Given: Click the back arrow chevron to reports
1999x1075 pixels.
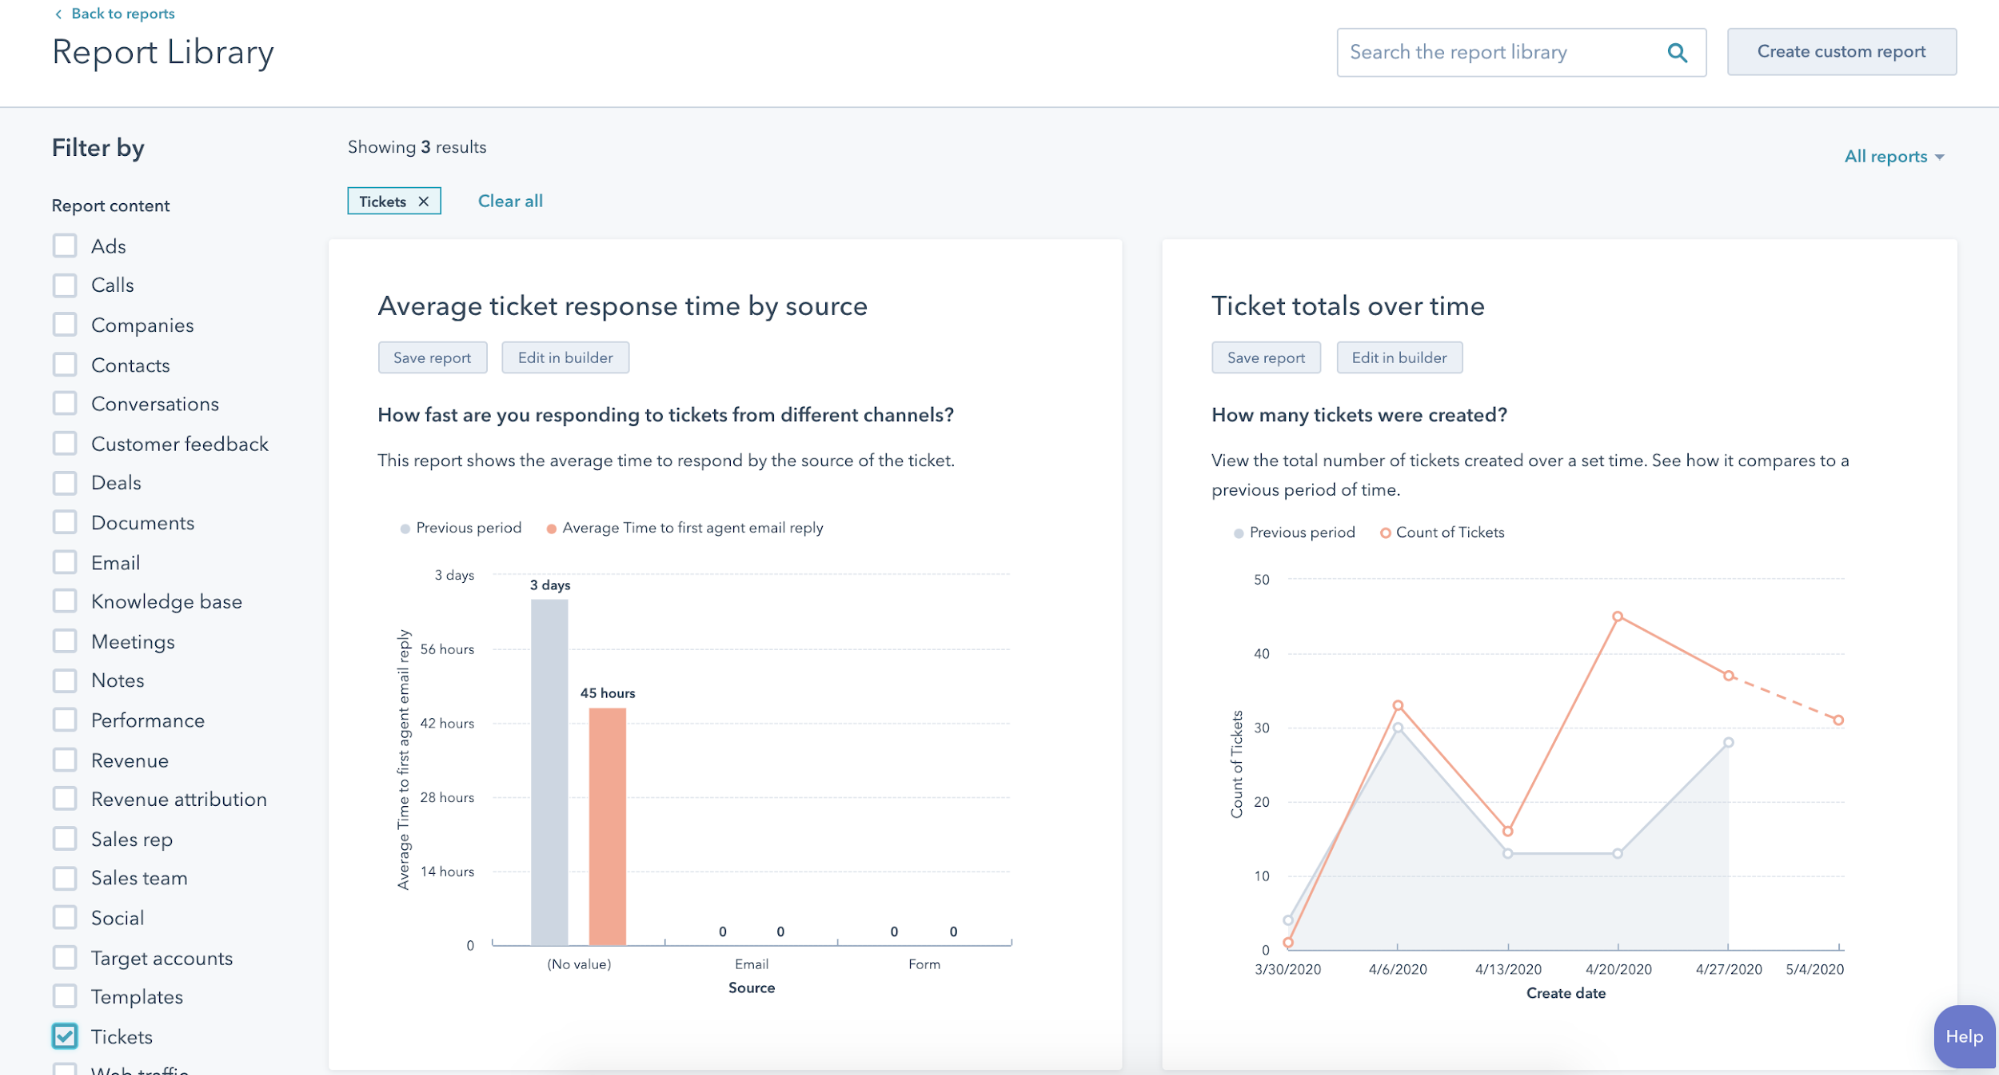Looking at the screenshot, I should tap(58, 14).
